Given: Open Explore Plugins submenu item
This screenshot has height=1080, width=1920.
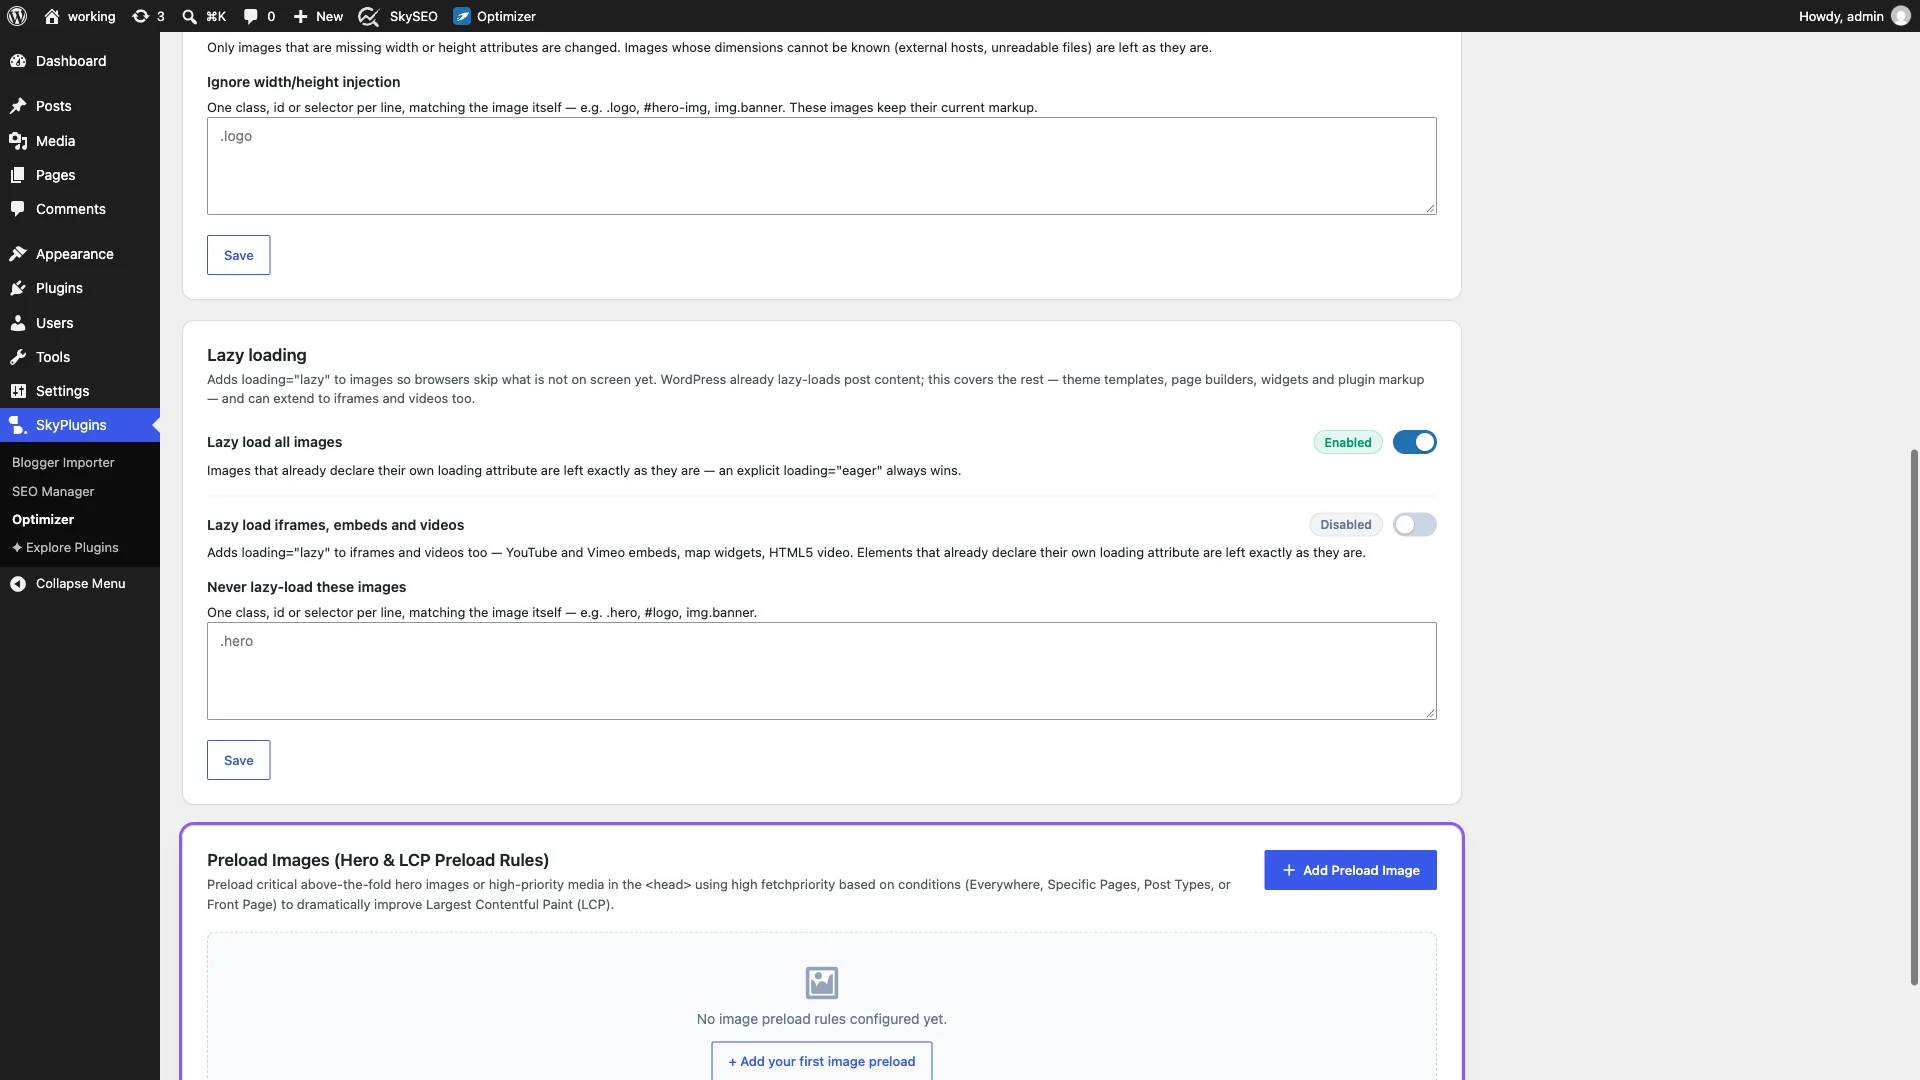Looking at the screenshot, I should [65, 548].
